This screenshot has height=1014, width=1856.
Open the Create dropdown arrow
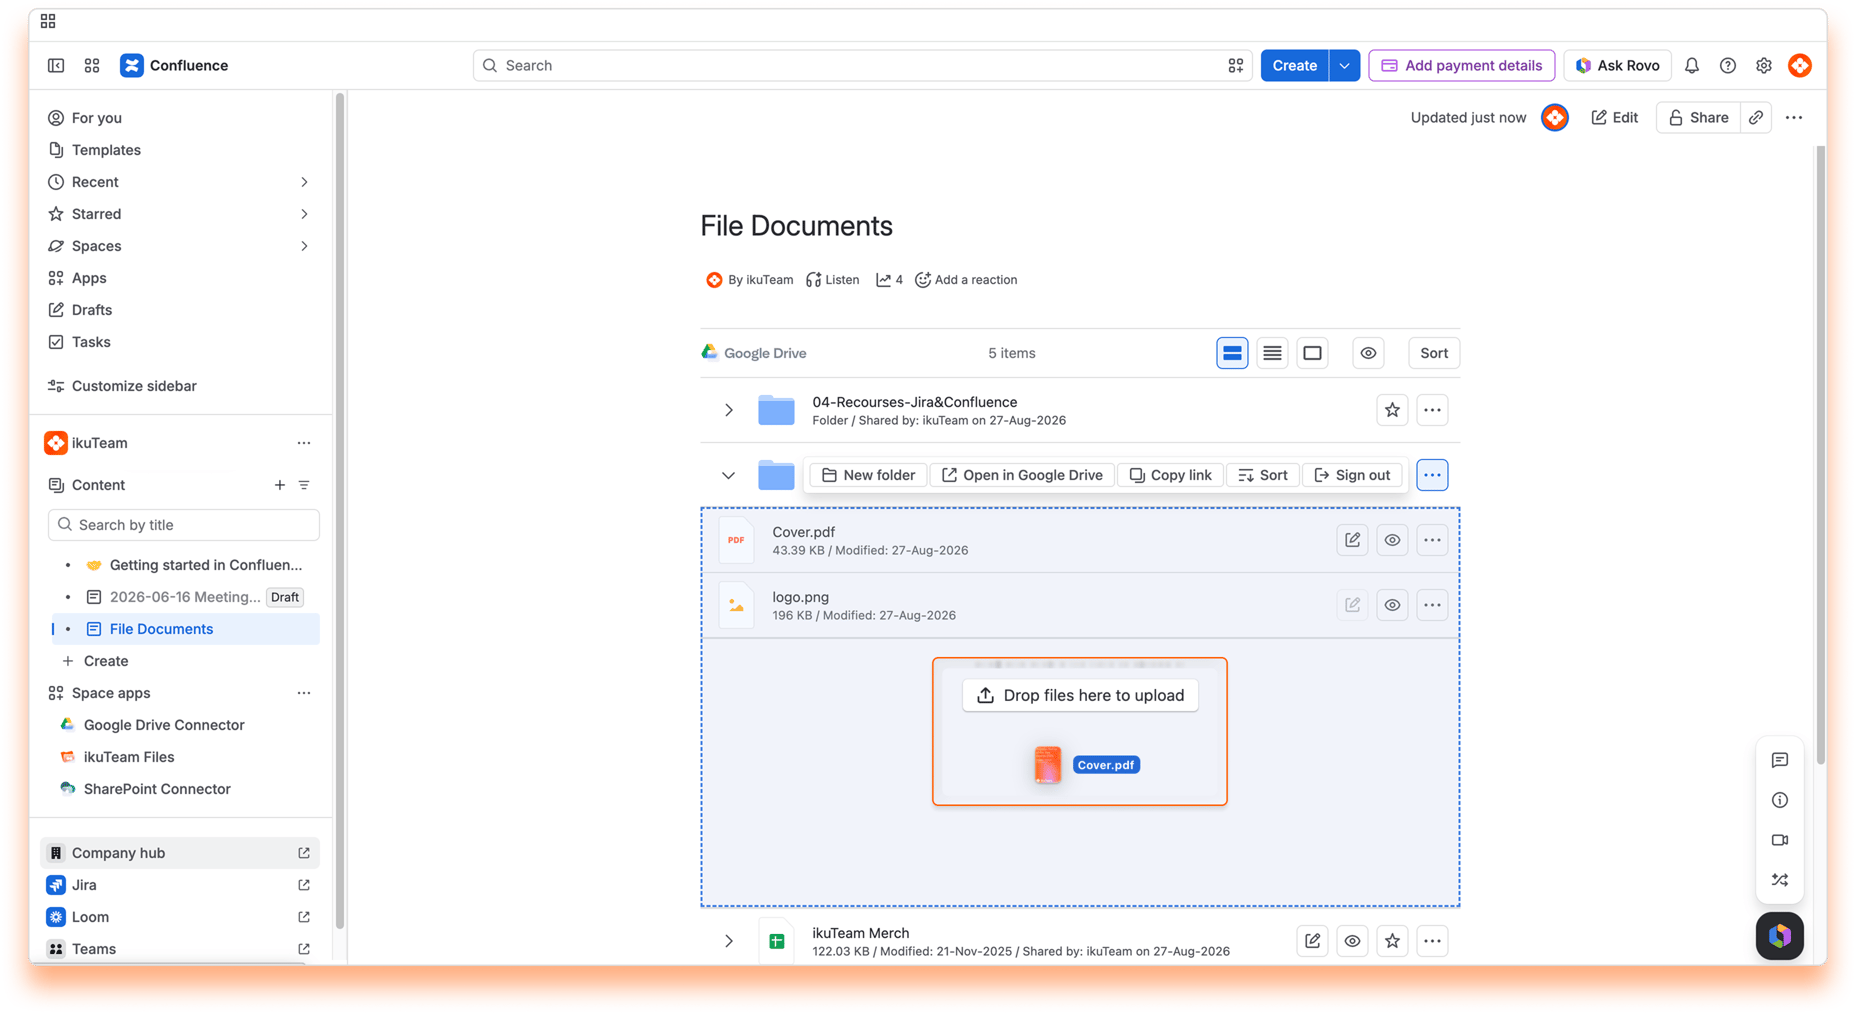pos(1344,65)
